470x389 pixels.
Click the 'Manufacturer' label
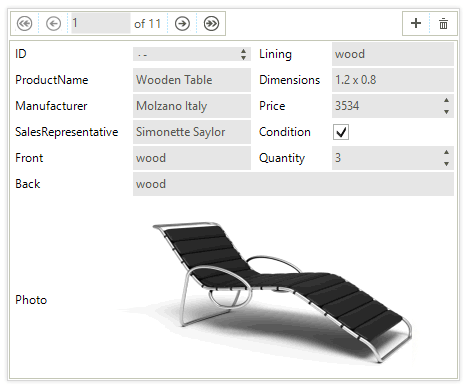click(x=51, y=106)
